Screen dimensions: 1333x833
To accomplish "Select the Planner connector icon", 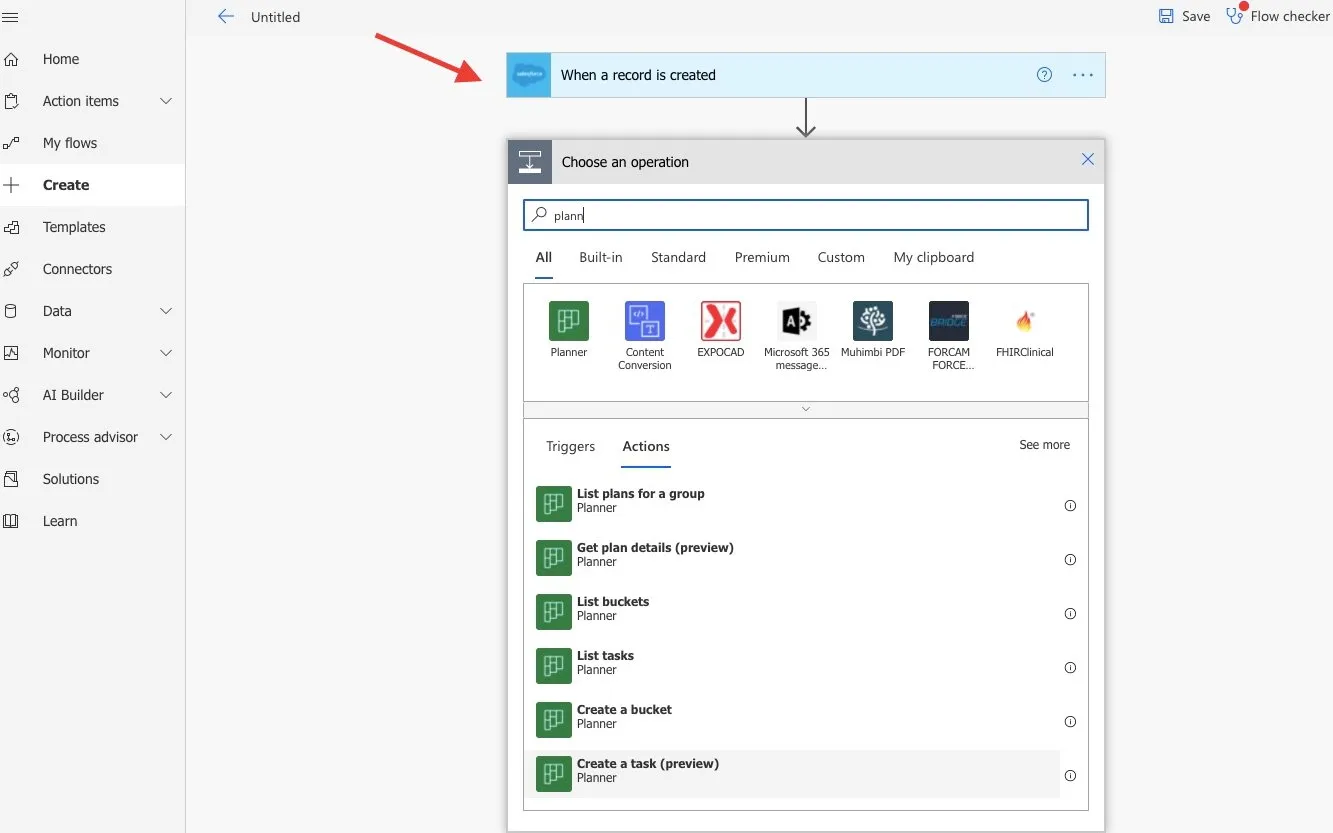I will tap(569, 321).
